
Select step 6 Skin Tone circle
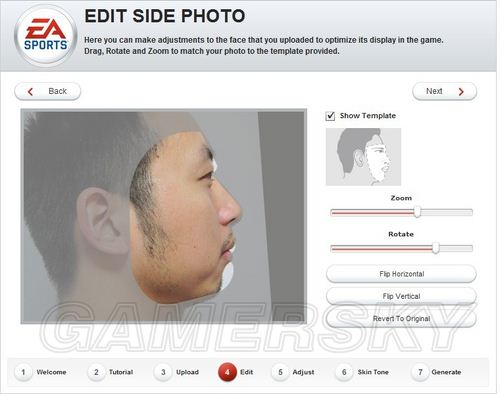pos(344,372)
